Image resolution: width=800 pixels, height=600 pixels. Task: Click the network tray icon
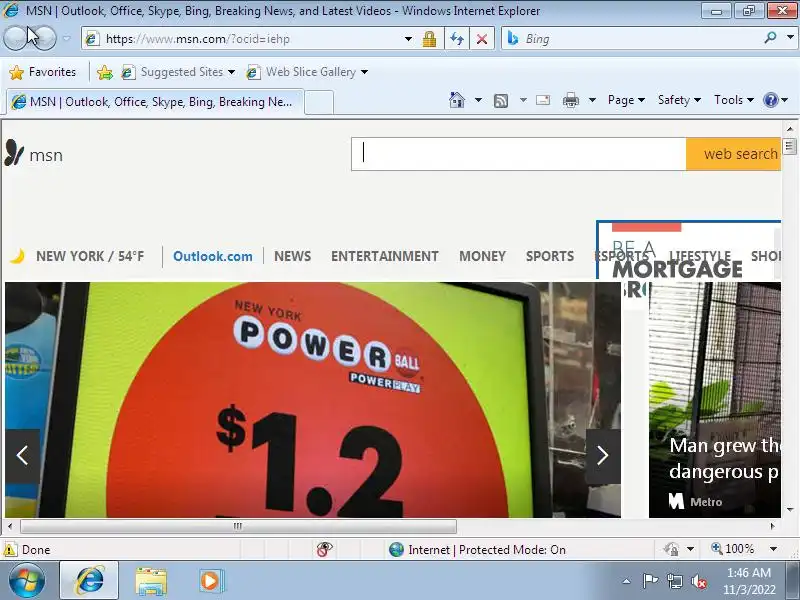674,581
